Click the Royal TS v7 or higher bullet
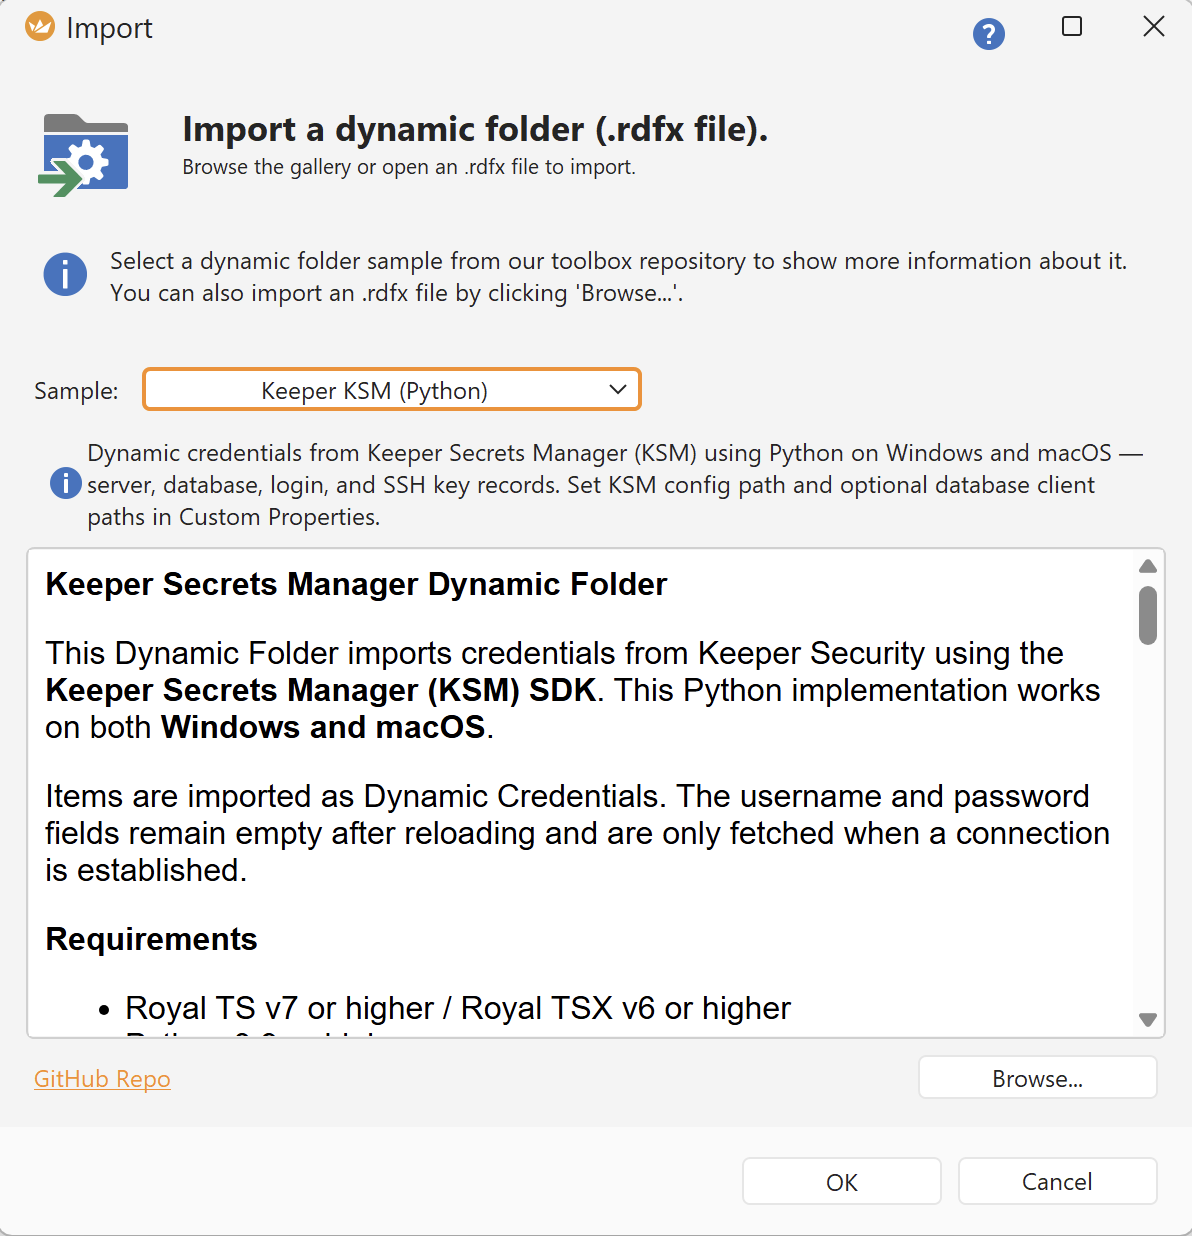This screenshot has height=1236, width=1192. [458, 1008]
